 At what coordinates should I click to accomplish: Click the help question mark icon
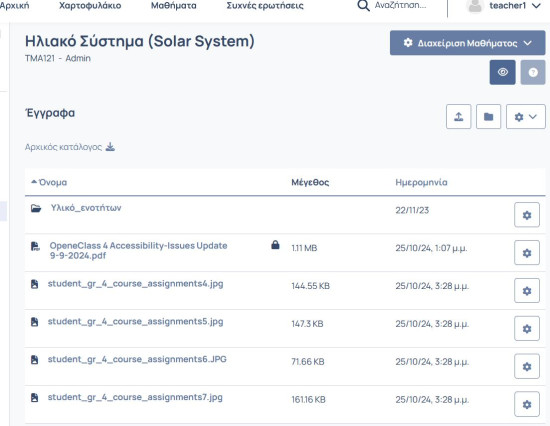point(533,72)
